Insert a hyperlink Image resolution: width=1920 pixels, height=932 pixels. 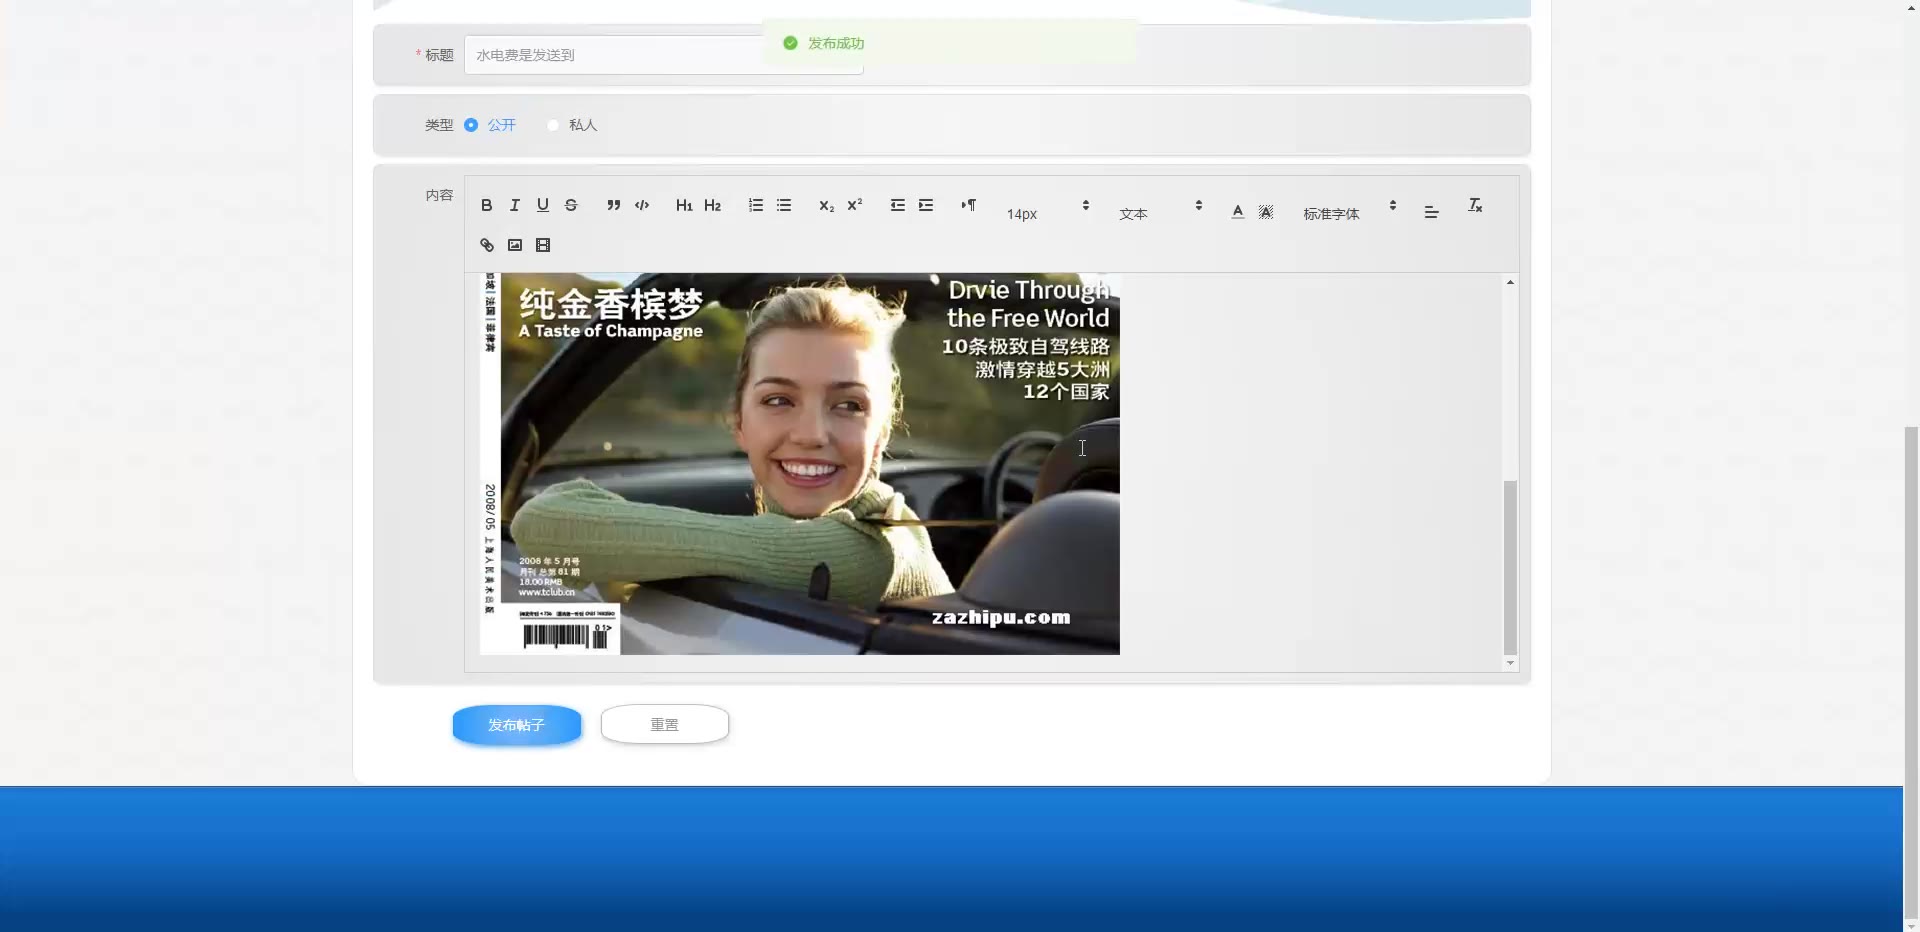[487, 245]
